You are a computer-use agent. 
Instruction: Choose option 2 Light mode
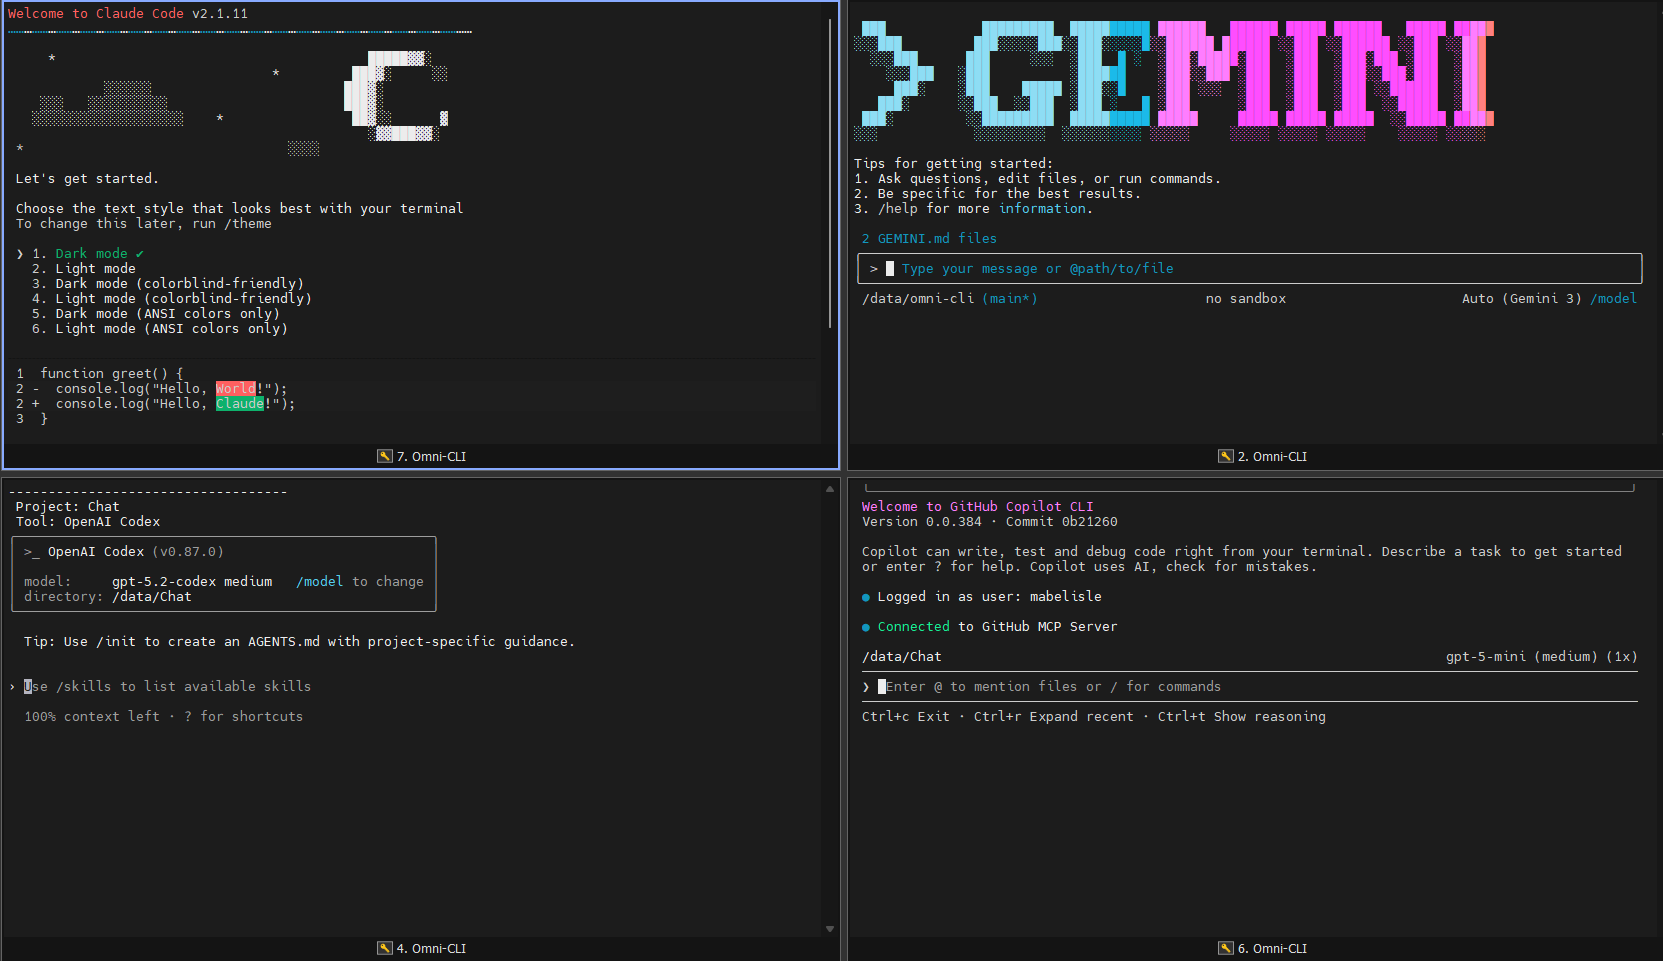pyautogui.click(x=83, y=269)
